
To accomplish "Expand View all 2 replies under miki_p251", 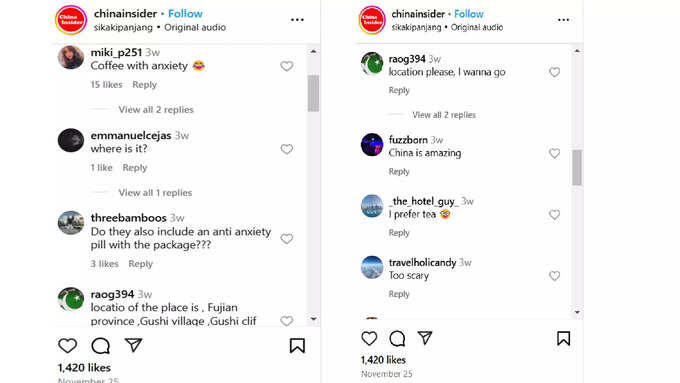I will (x=156, y=110).
